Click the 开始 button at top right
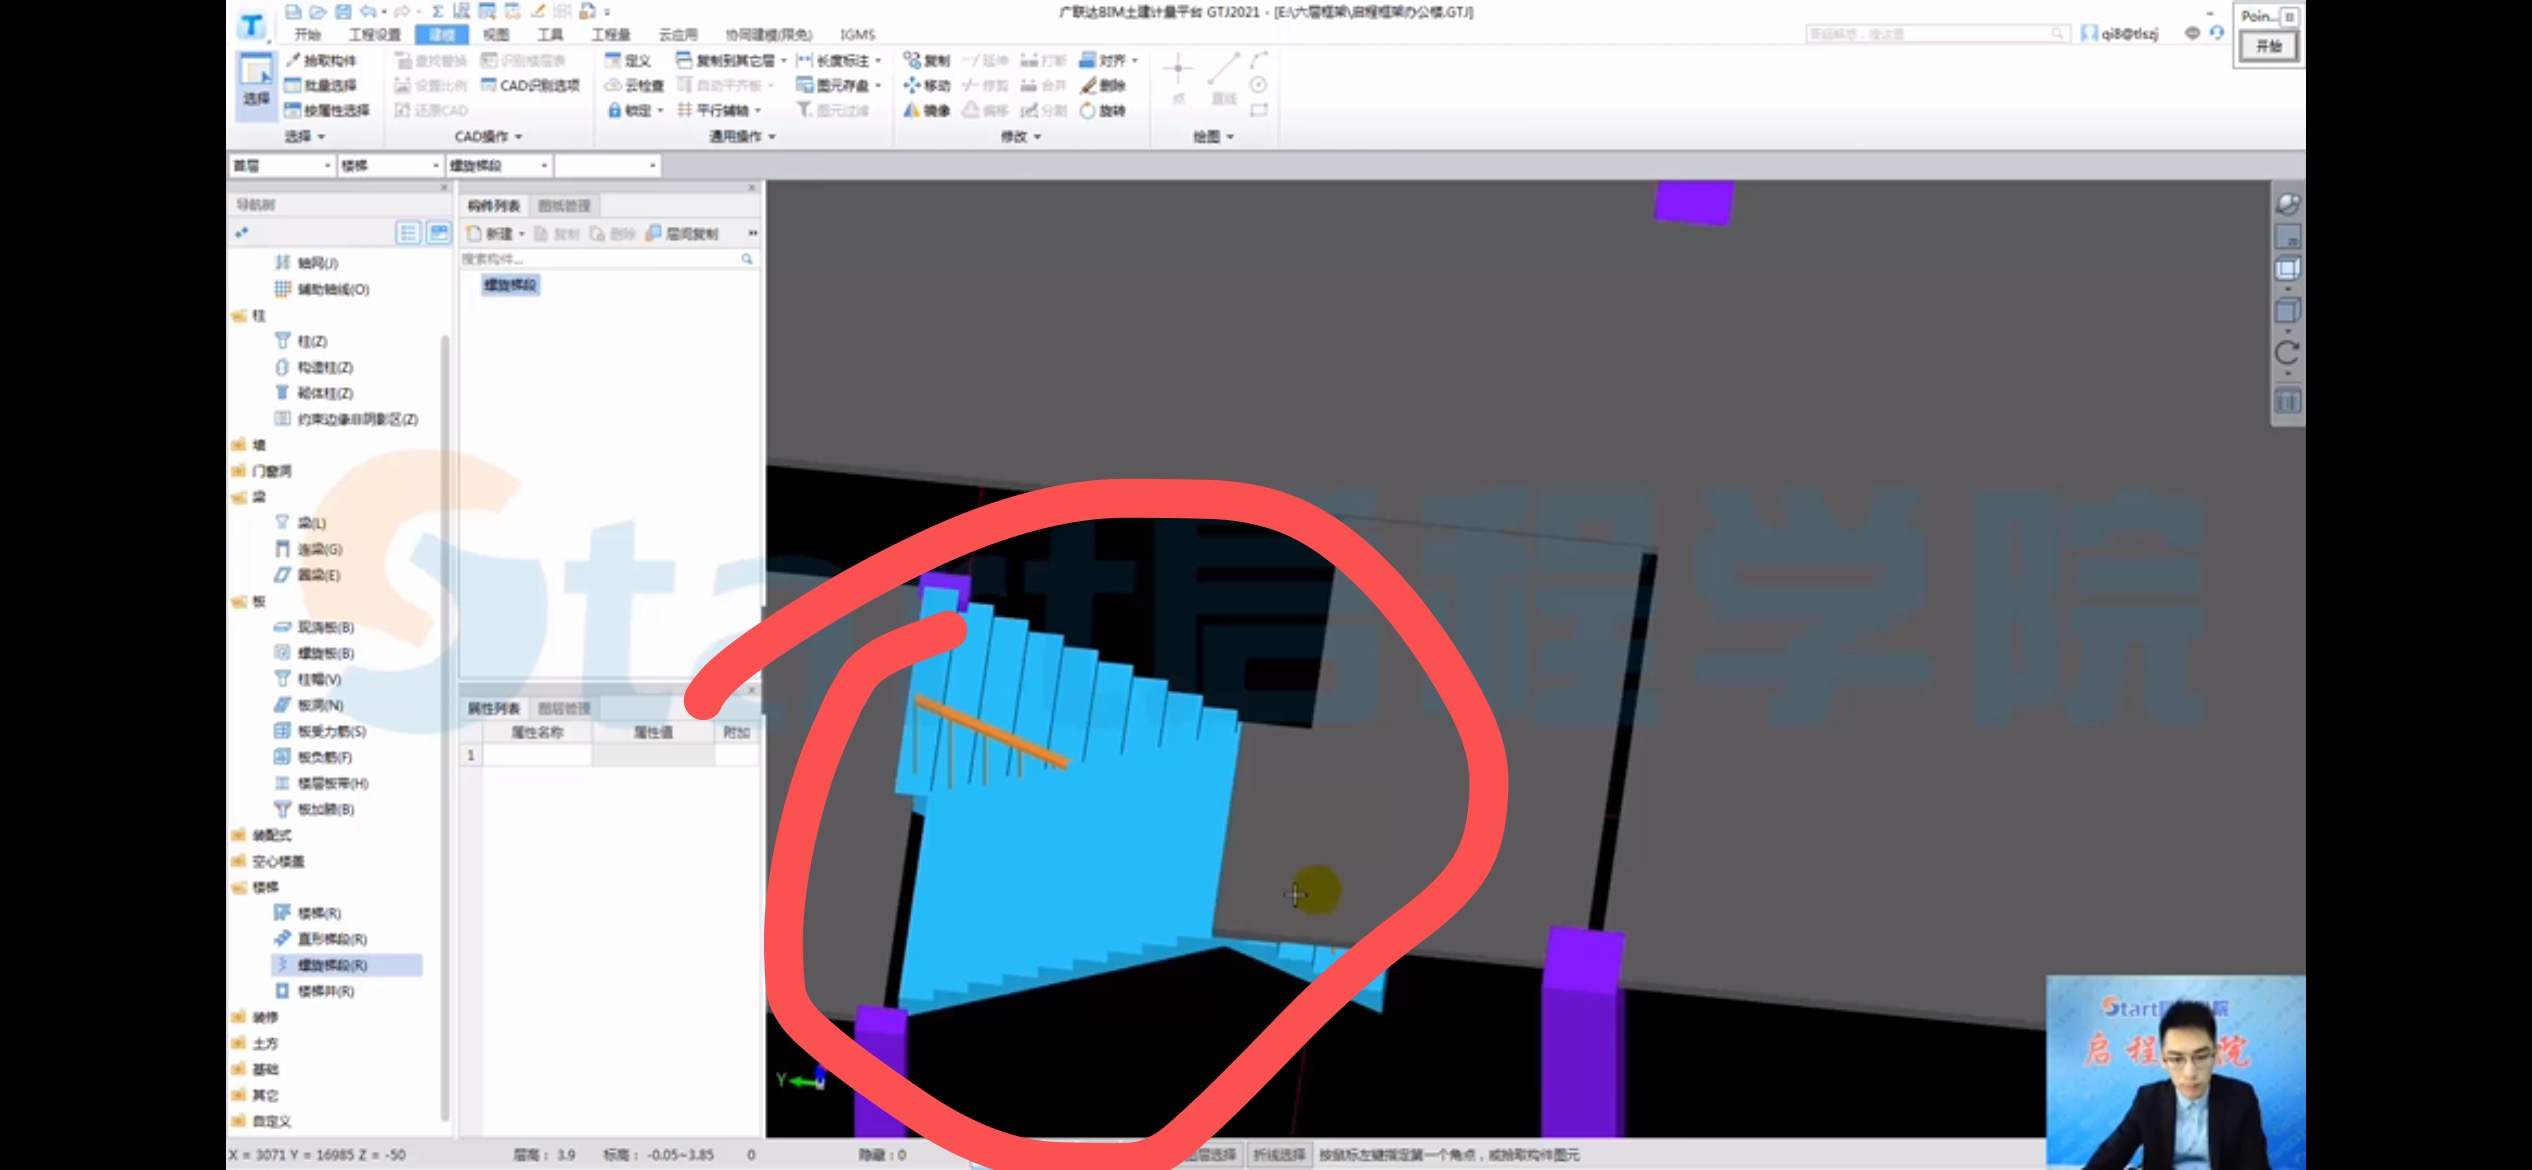 (x=2268, y=46)
